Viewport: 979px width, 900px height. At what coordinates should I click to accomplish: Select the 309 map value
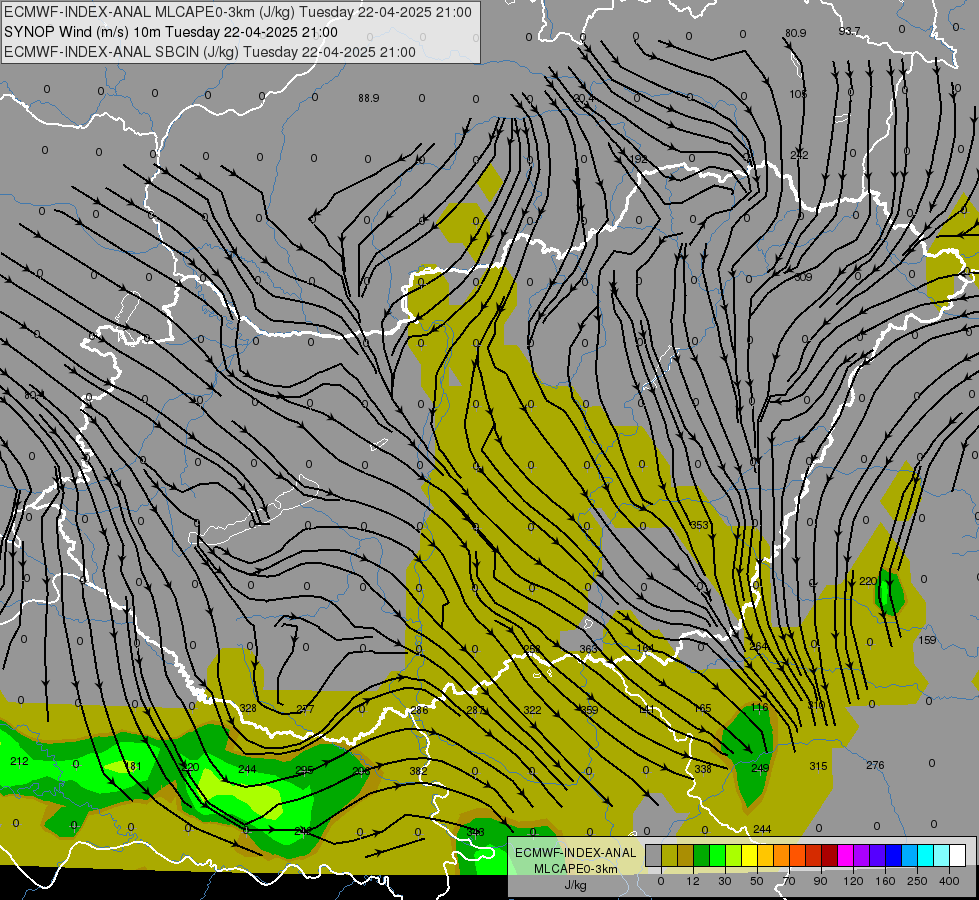[803, 277]
